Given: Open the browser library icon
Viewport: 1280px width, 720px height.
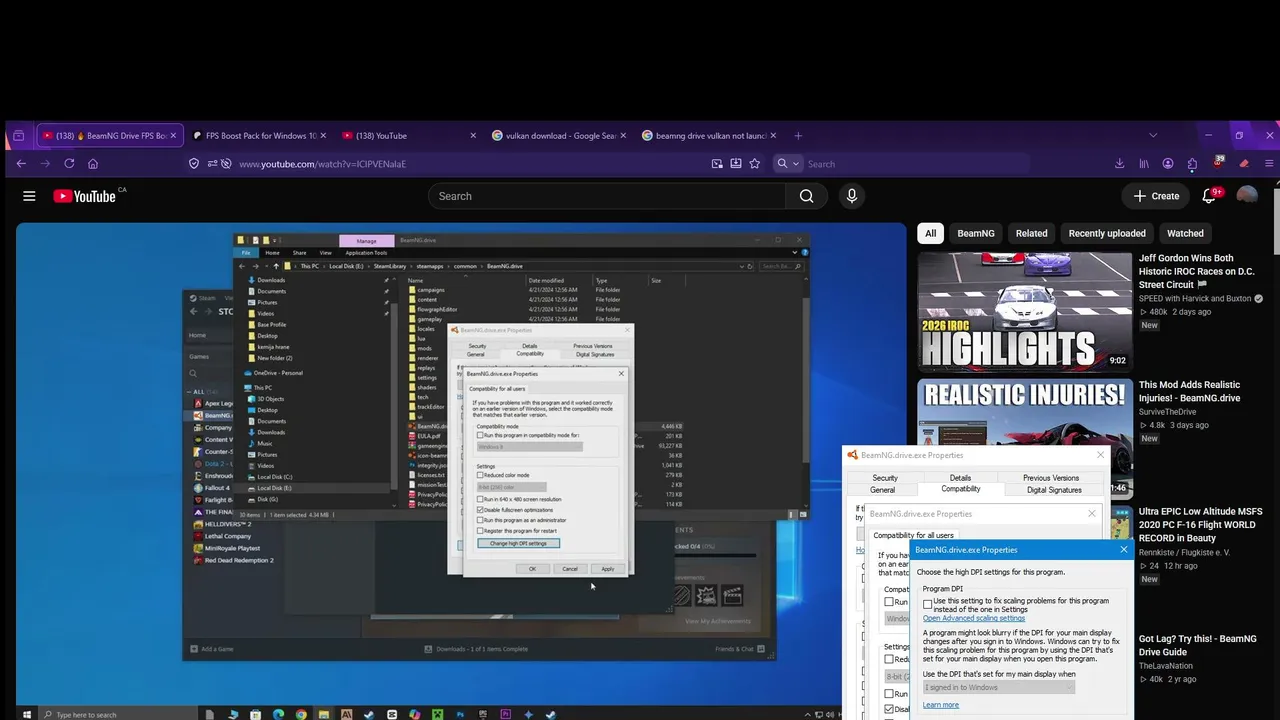Looking at the screenshot, I should (1144, 164).
